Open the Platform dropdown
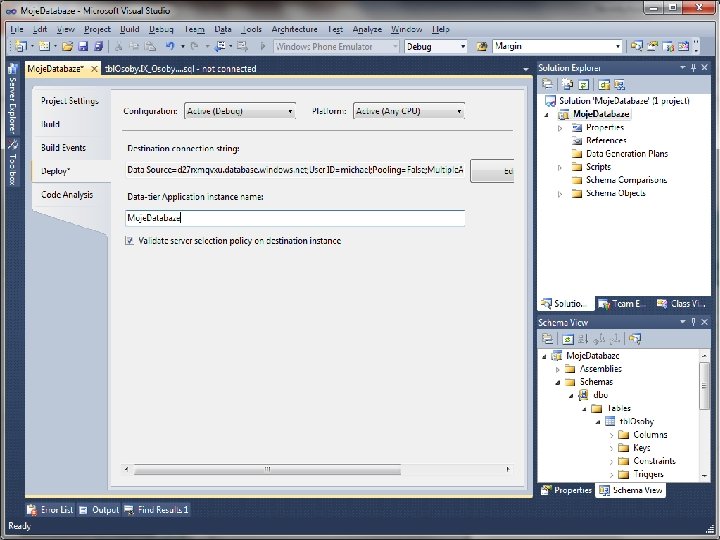 pos(459,112)
